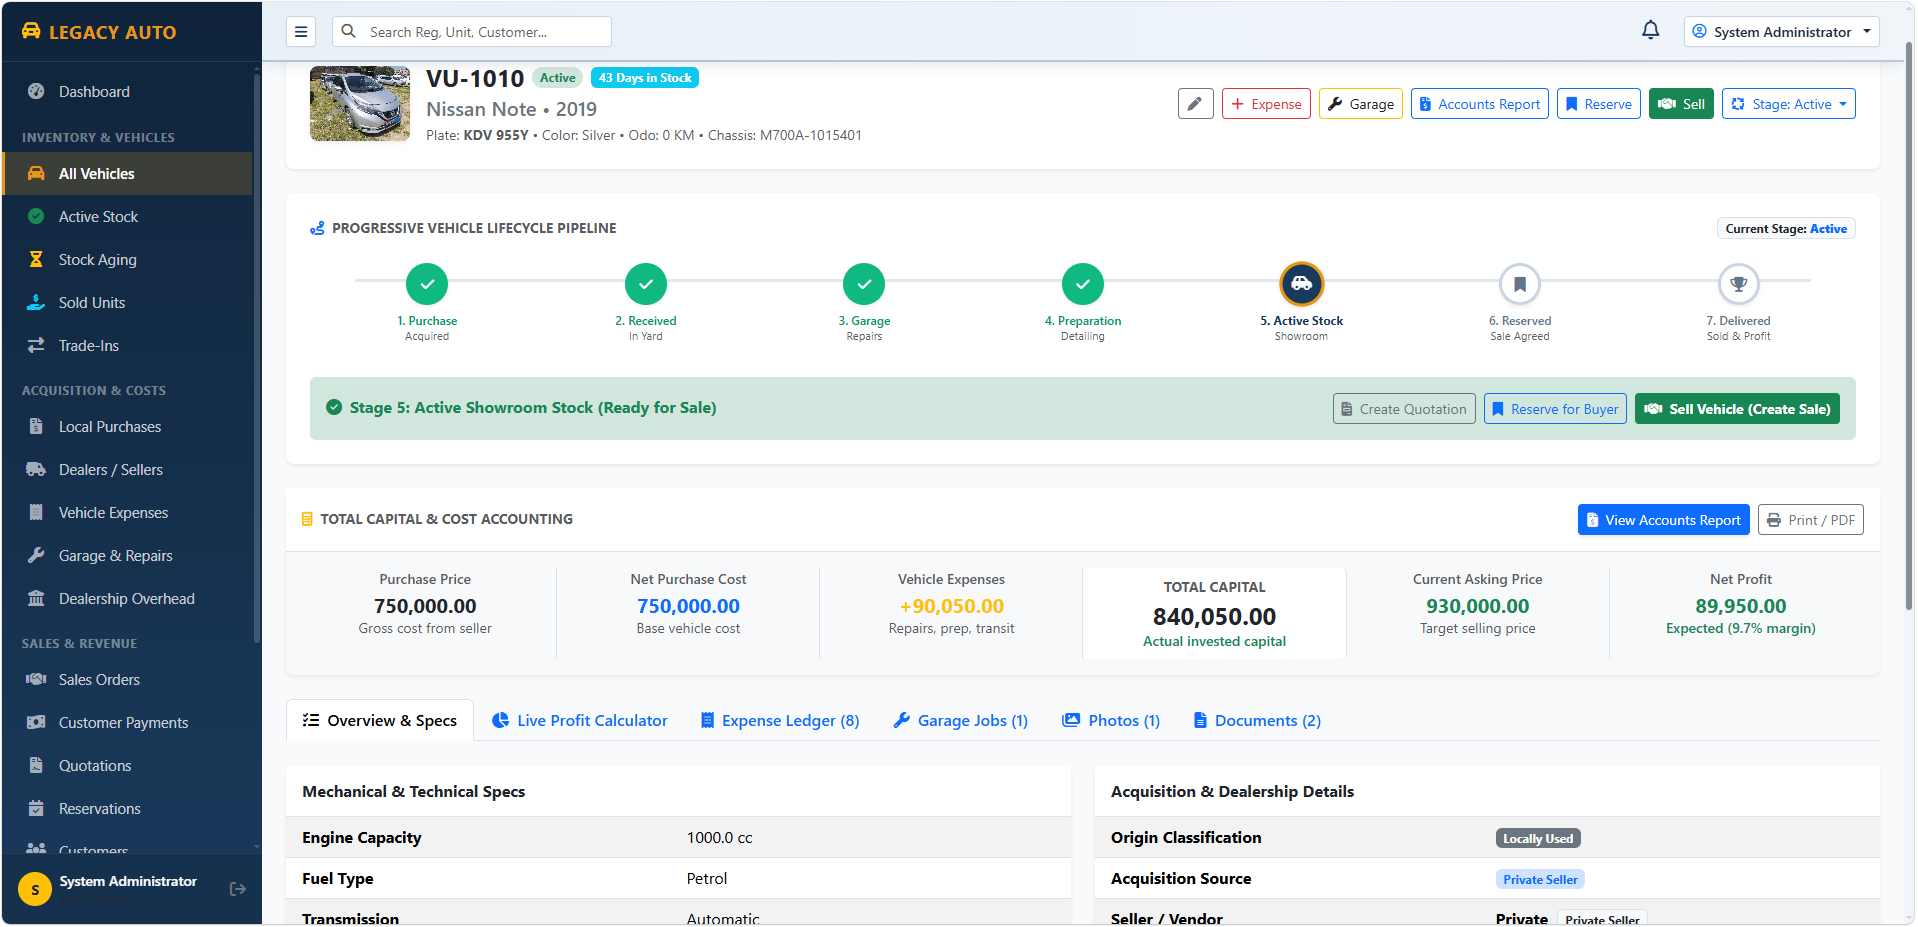1918x927 pixels.
Task: Select the Received stage checkmark circle
Action: click(x=646, y=284)
